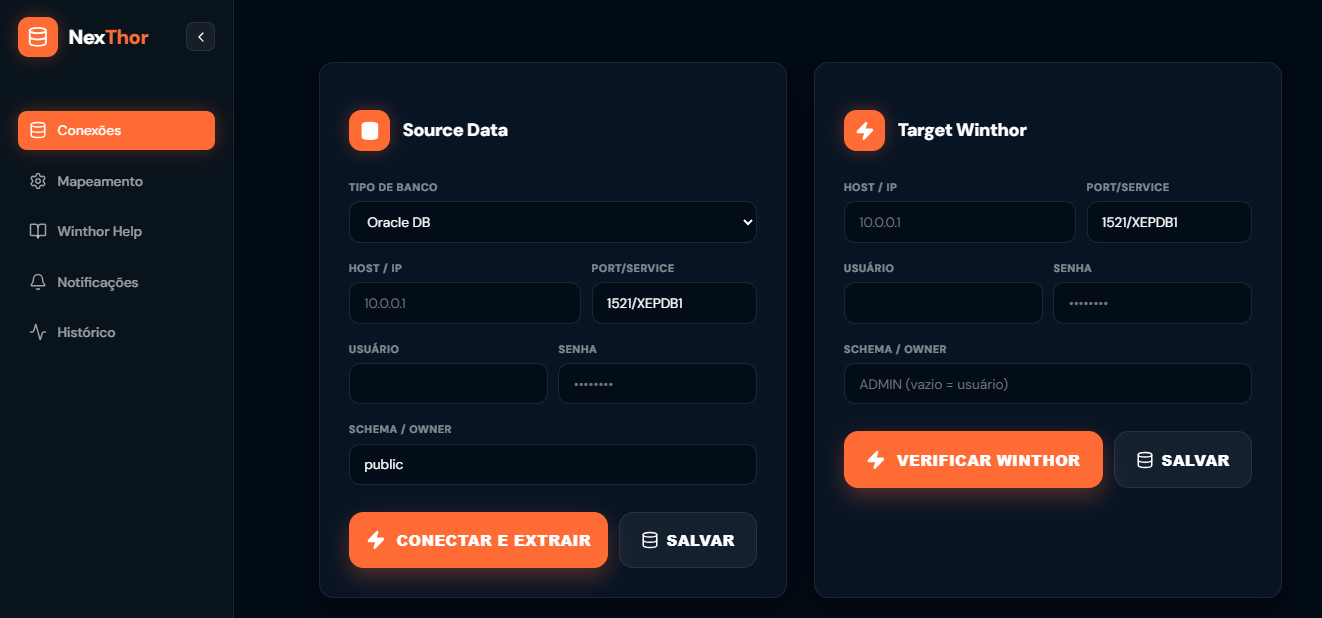Click the Target Winthor heading text
The height and width of the screenshot is (618, 1322).
tap(962, 130)
